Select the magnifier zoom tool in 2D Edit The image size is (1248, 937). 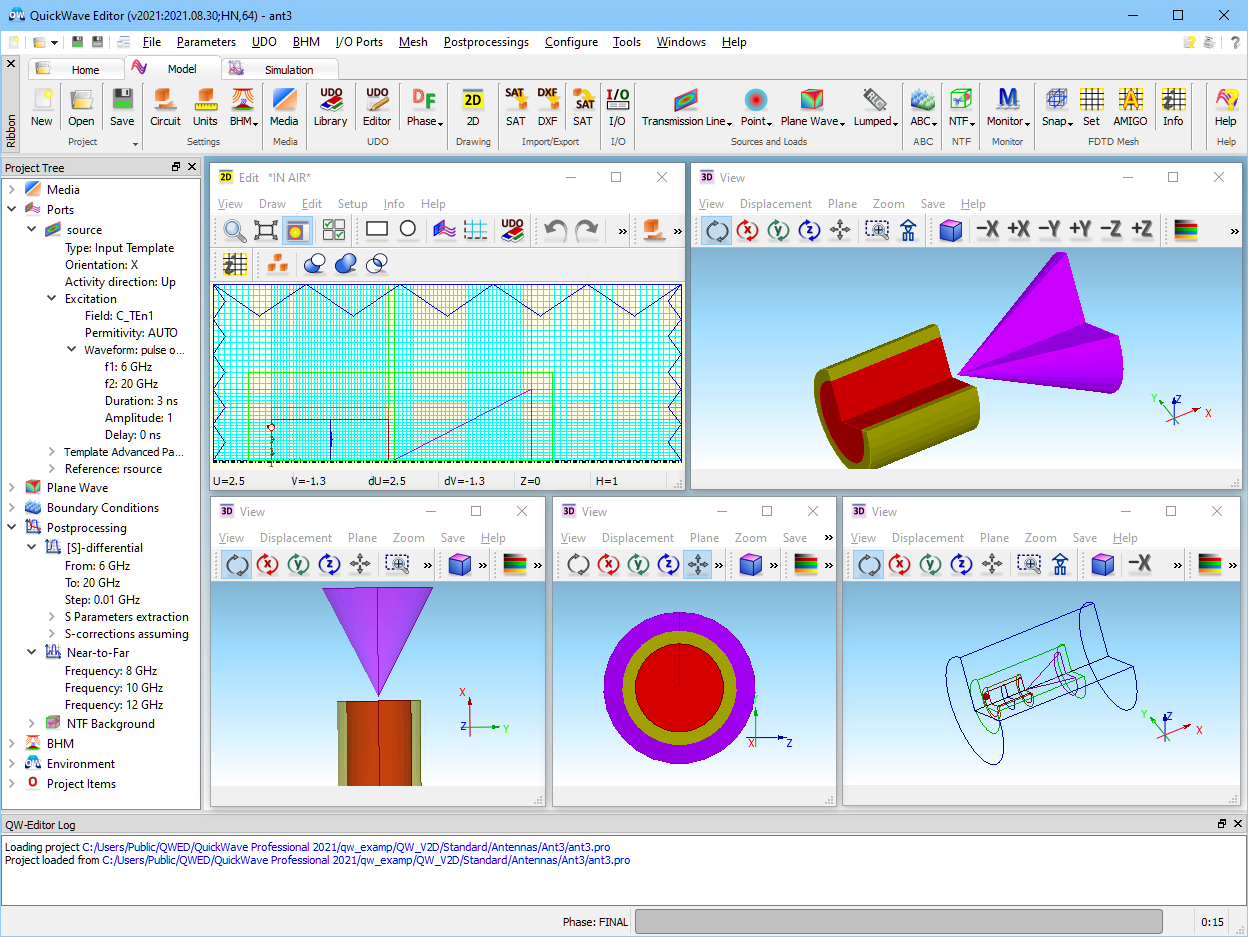coord(235,231)
